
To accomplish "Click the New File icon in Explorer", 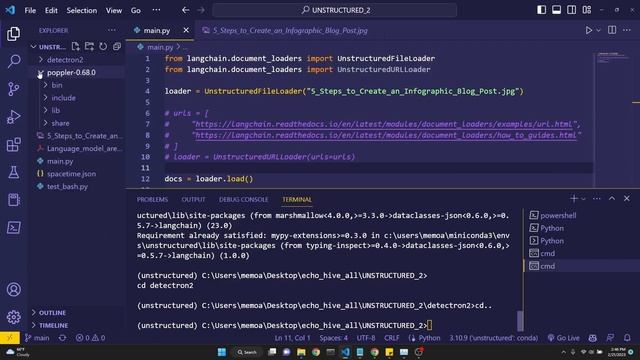I will coord(76,47).
